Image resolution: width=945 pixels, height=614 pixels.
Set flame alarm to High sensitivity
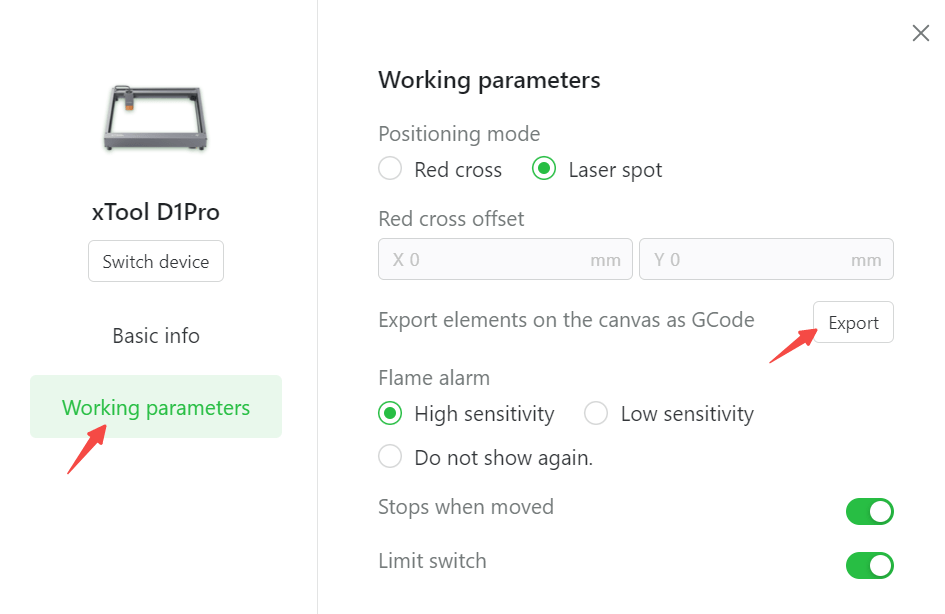coord(391,414)
